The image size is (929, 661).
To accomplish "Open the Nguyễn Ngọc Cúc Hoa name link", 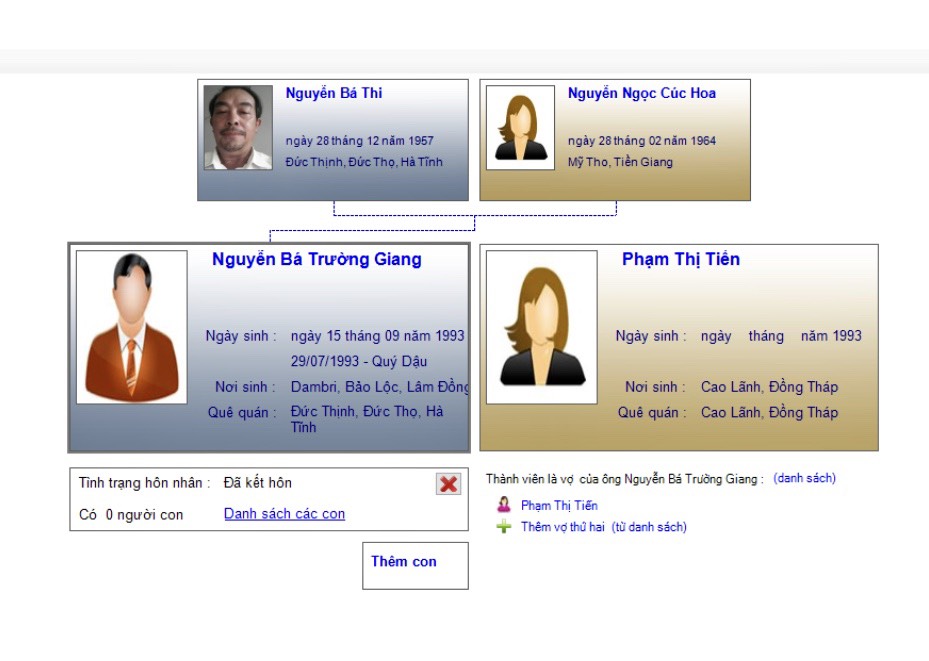I will click(642, 94).
